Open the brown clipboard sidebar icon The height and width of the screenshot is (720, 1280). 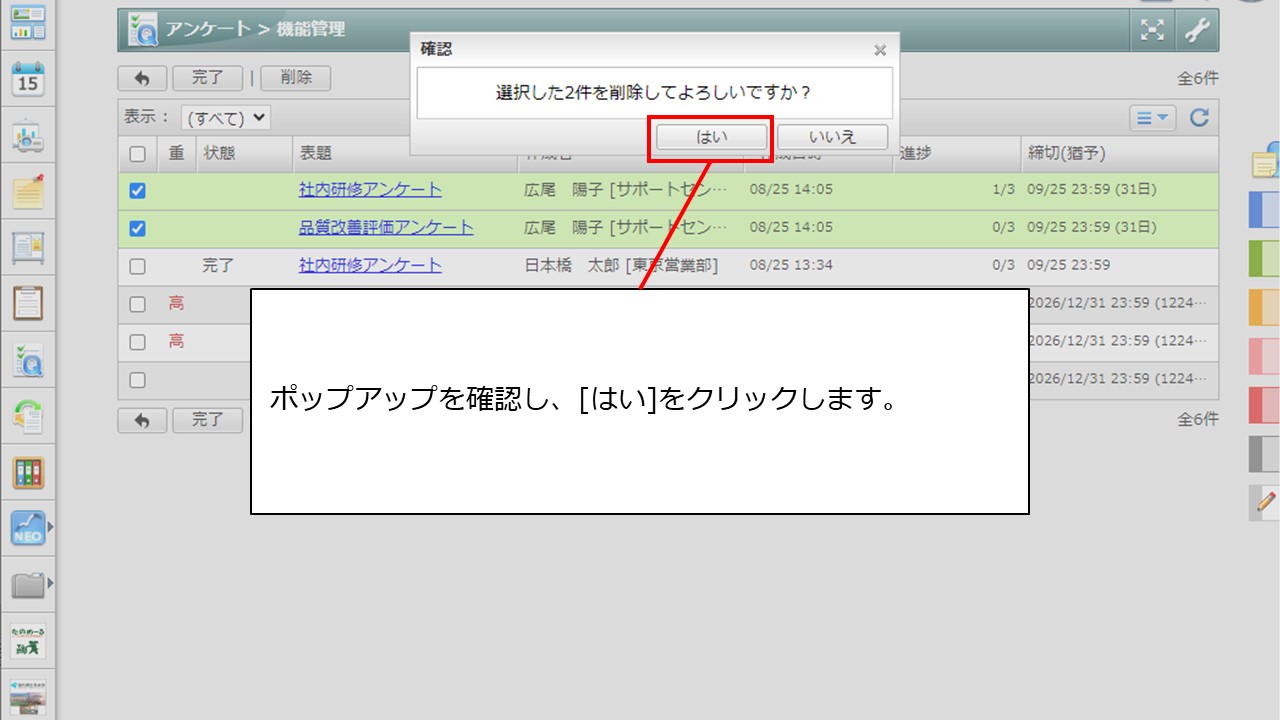point(28,302)
